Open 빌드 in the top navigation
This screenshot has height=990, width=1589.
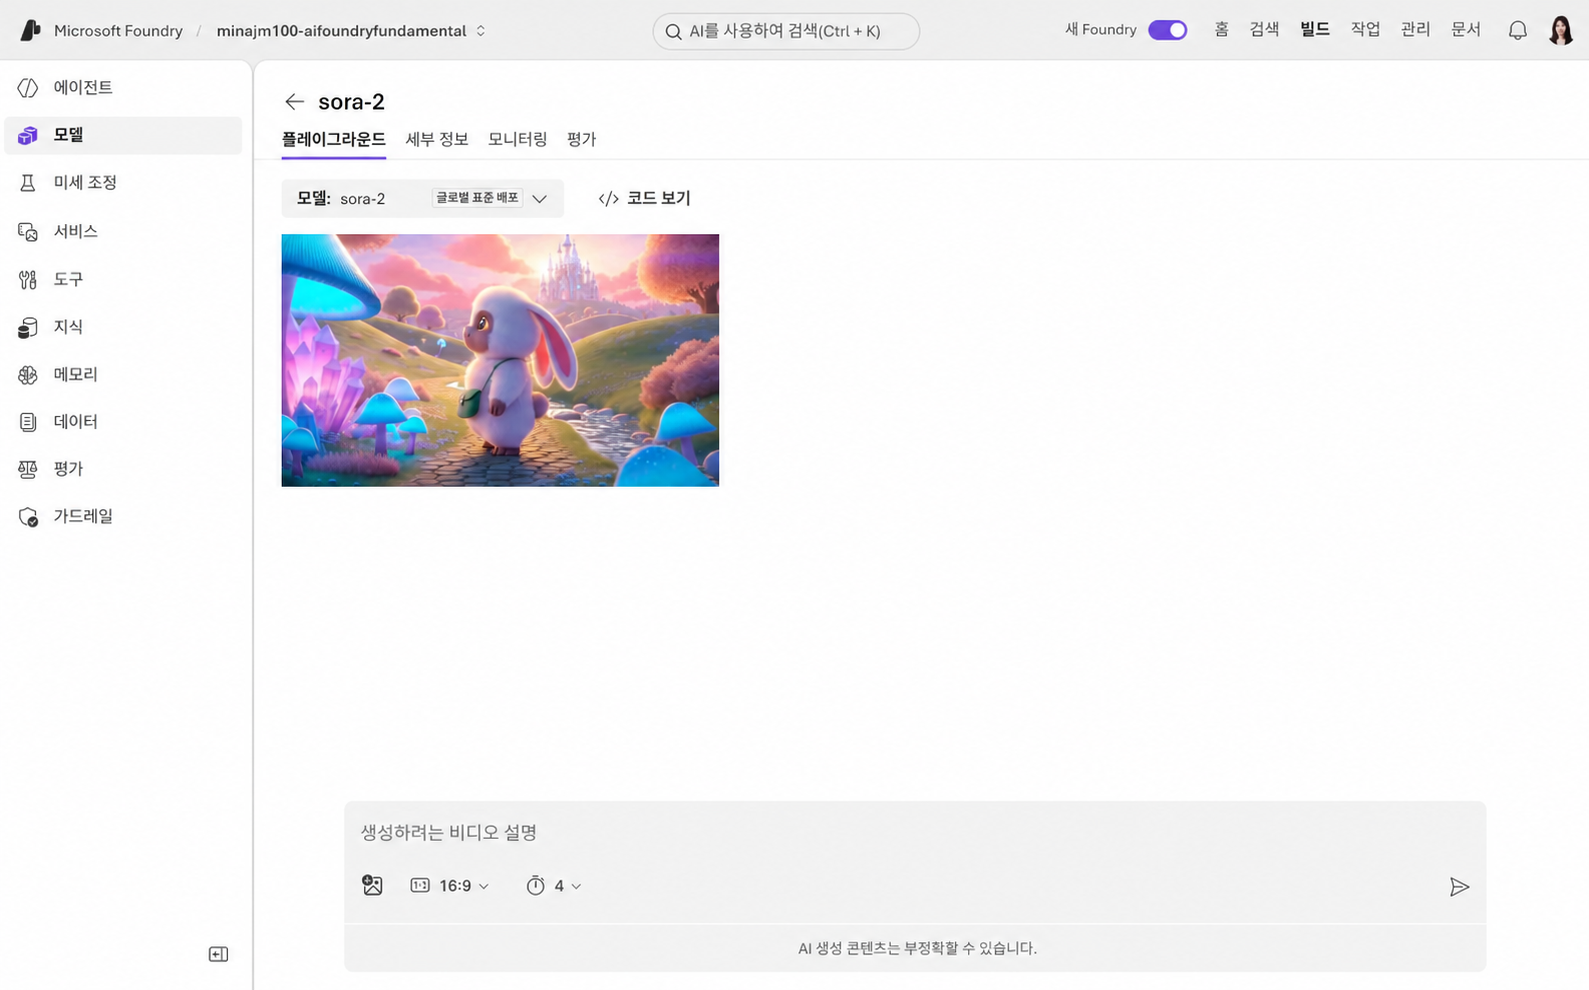[x=1315, y=30]
